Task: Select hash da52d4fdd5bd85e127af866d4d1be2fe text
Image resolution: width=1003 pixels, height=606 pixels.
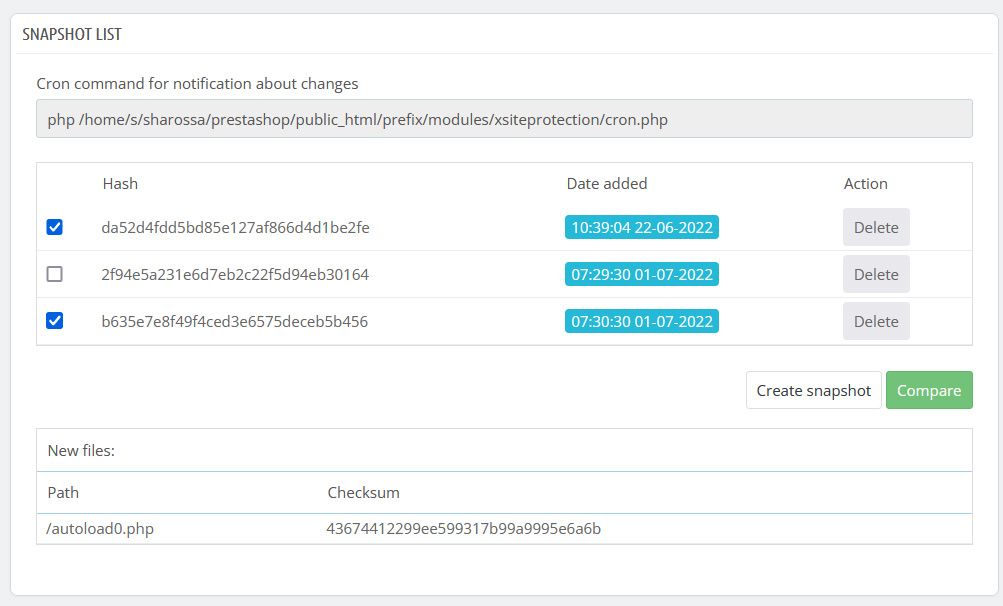Action: [235, 227]
